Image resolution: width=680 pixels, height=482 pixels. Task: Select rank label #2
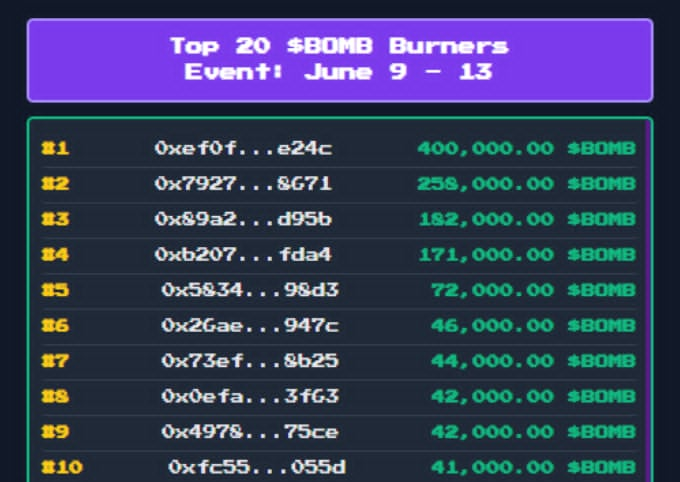55,184
